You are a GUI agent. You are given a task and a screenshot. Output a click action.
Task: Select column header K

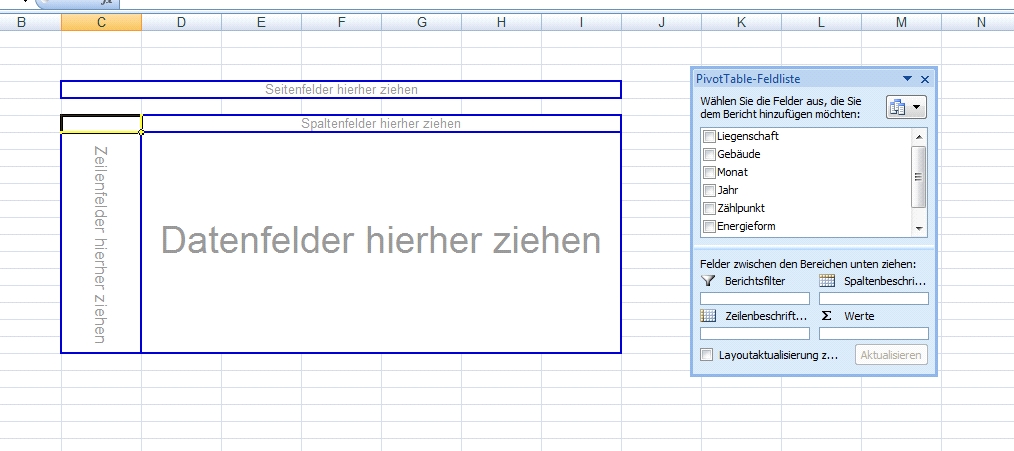(741, 23)
